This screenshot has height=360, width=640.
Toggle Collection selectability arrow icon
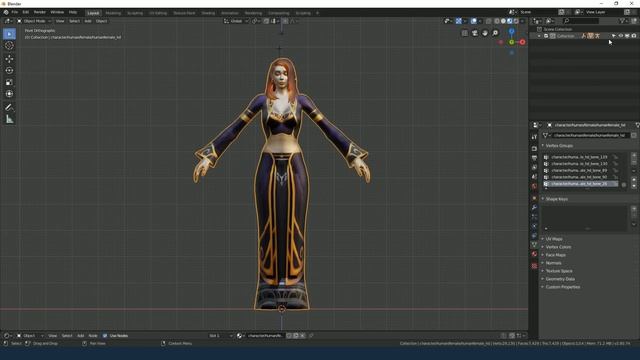coord(613,36)
